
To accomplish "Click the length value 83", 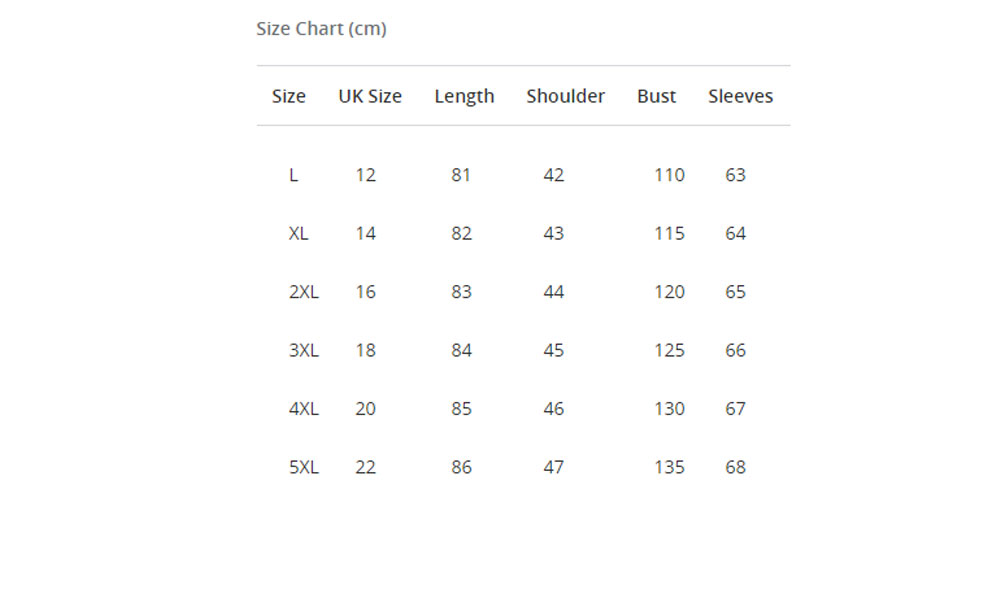I will (461, 292).
